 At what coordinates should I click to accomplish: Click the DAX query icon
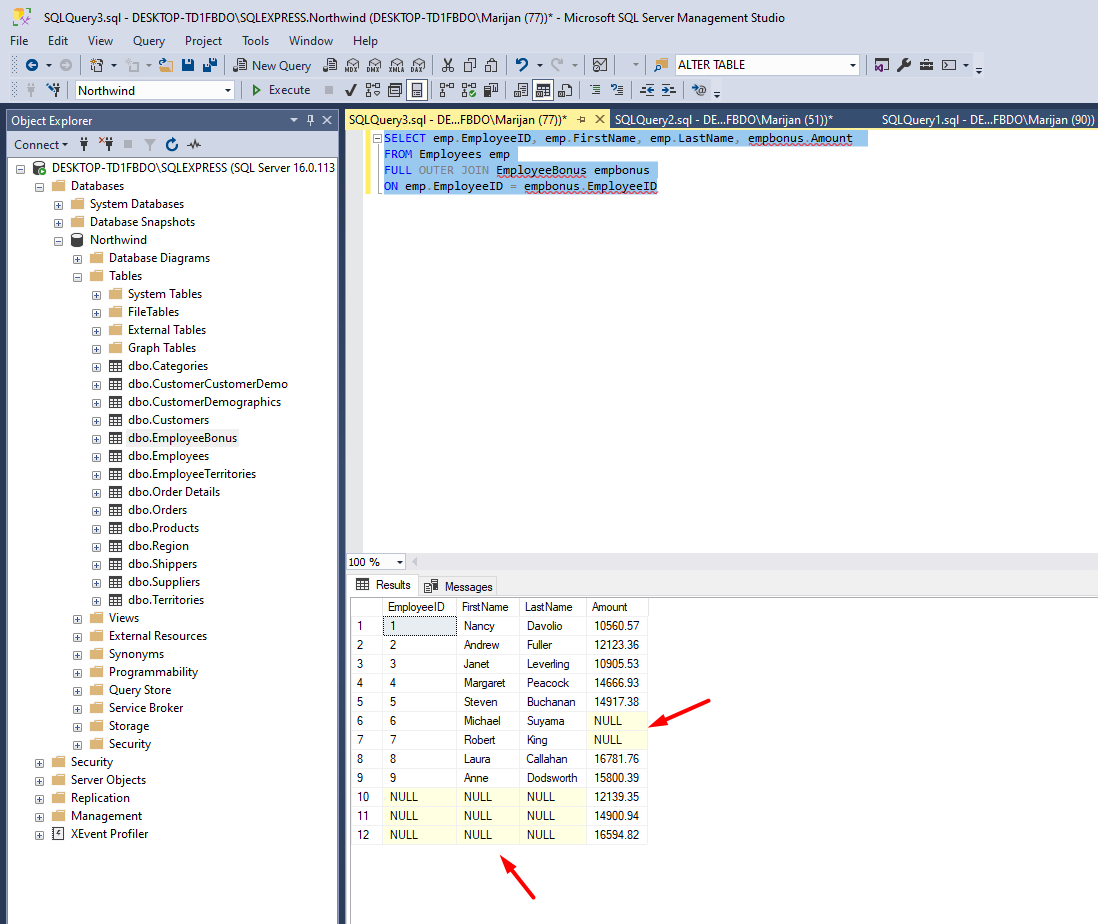click(418, 65)
